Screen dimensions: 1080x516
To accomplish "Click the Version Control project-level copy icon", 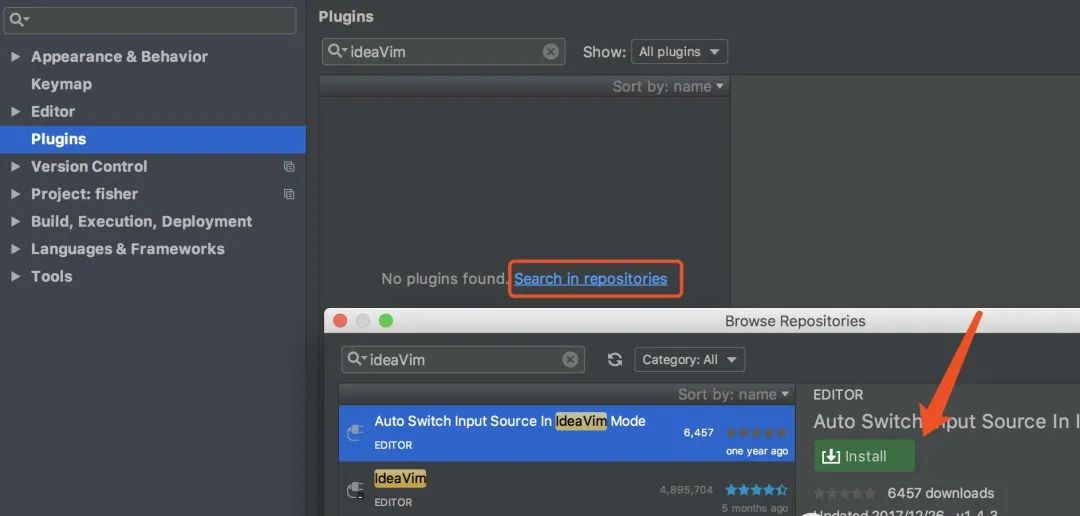I will (289, 167).
